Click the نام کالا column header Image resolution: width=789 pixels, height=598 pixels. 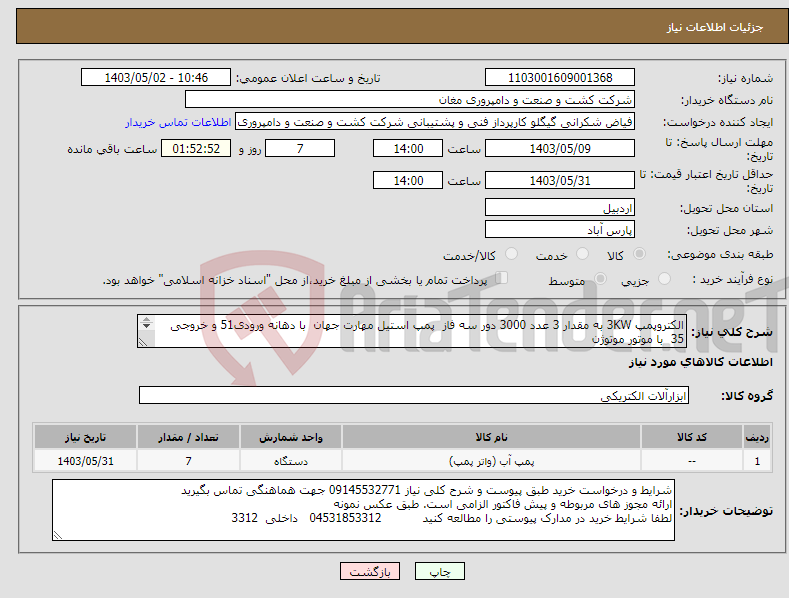click(x=491, y=437)
